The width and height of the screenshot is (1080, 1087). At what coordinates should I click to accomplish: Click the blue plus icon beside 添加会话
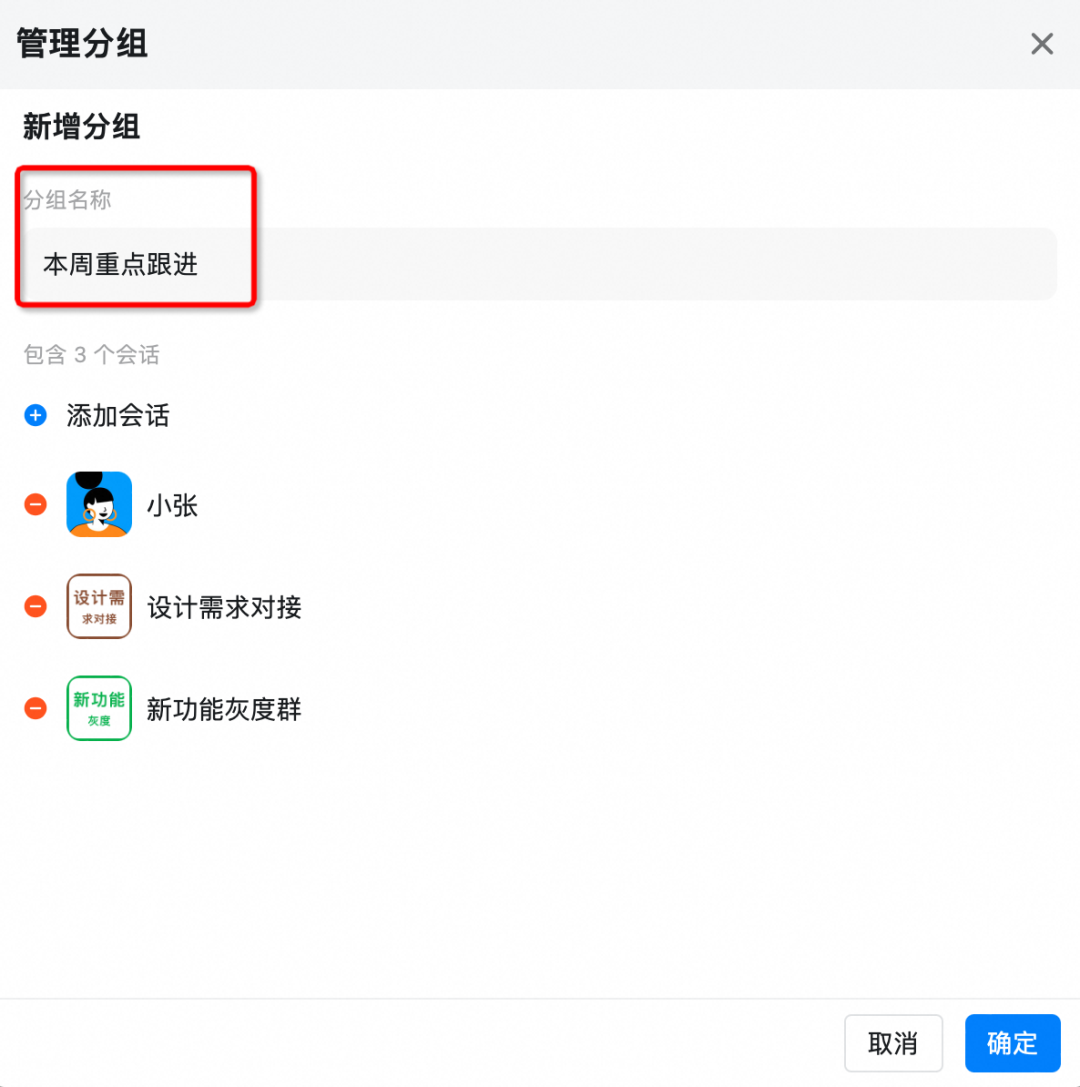(35, 415)
